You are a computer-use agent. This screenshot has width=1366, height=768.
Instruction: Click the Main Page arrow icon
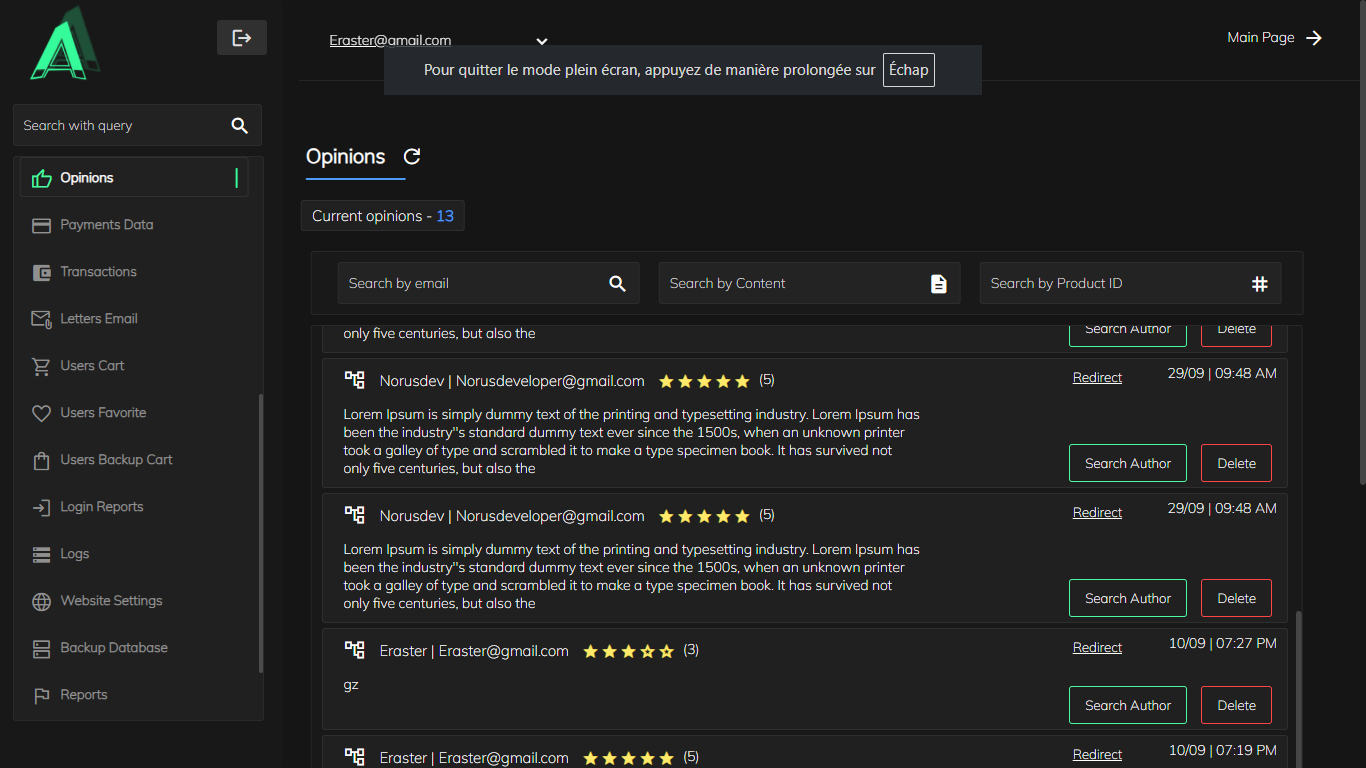(x=1314, y=38)
